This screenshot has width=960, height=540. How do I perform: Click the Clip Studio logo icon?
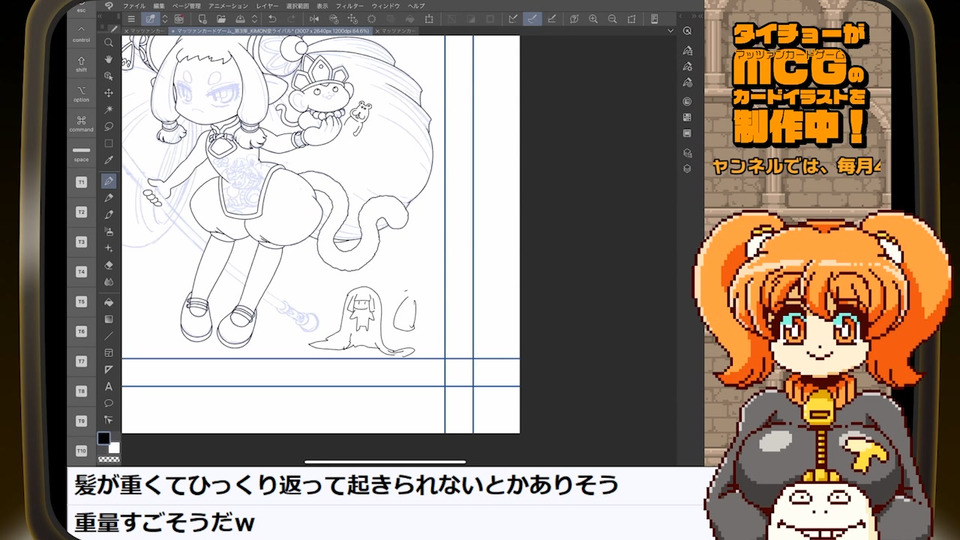pyautogui.click(x=108, y=6)
